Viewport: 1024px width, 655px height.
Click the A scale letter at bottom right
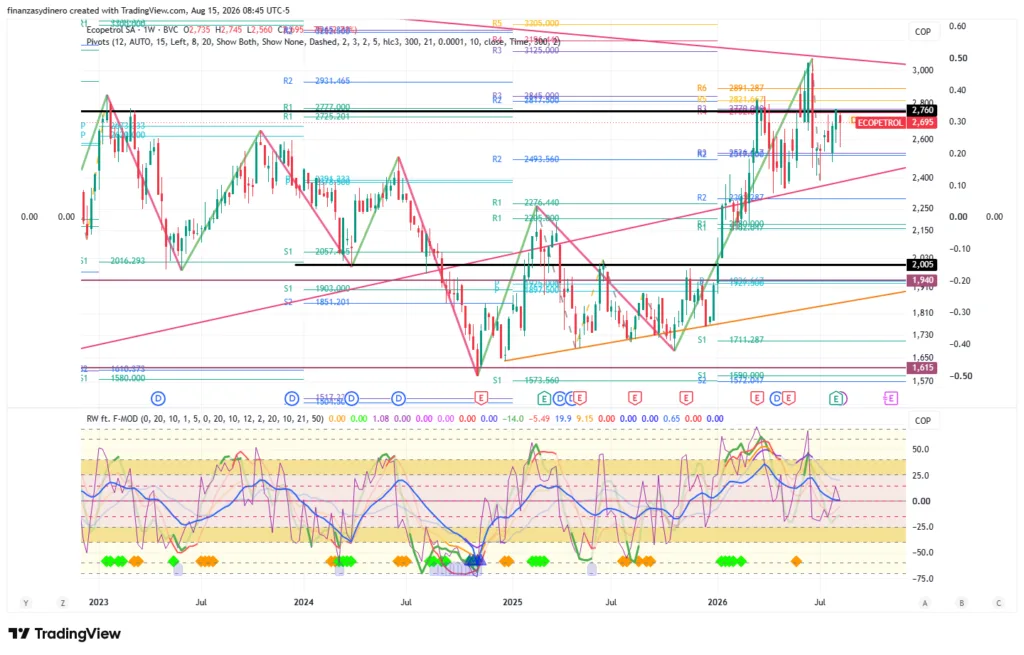pyautogui.click(x=925, y=603)
